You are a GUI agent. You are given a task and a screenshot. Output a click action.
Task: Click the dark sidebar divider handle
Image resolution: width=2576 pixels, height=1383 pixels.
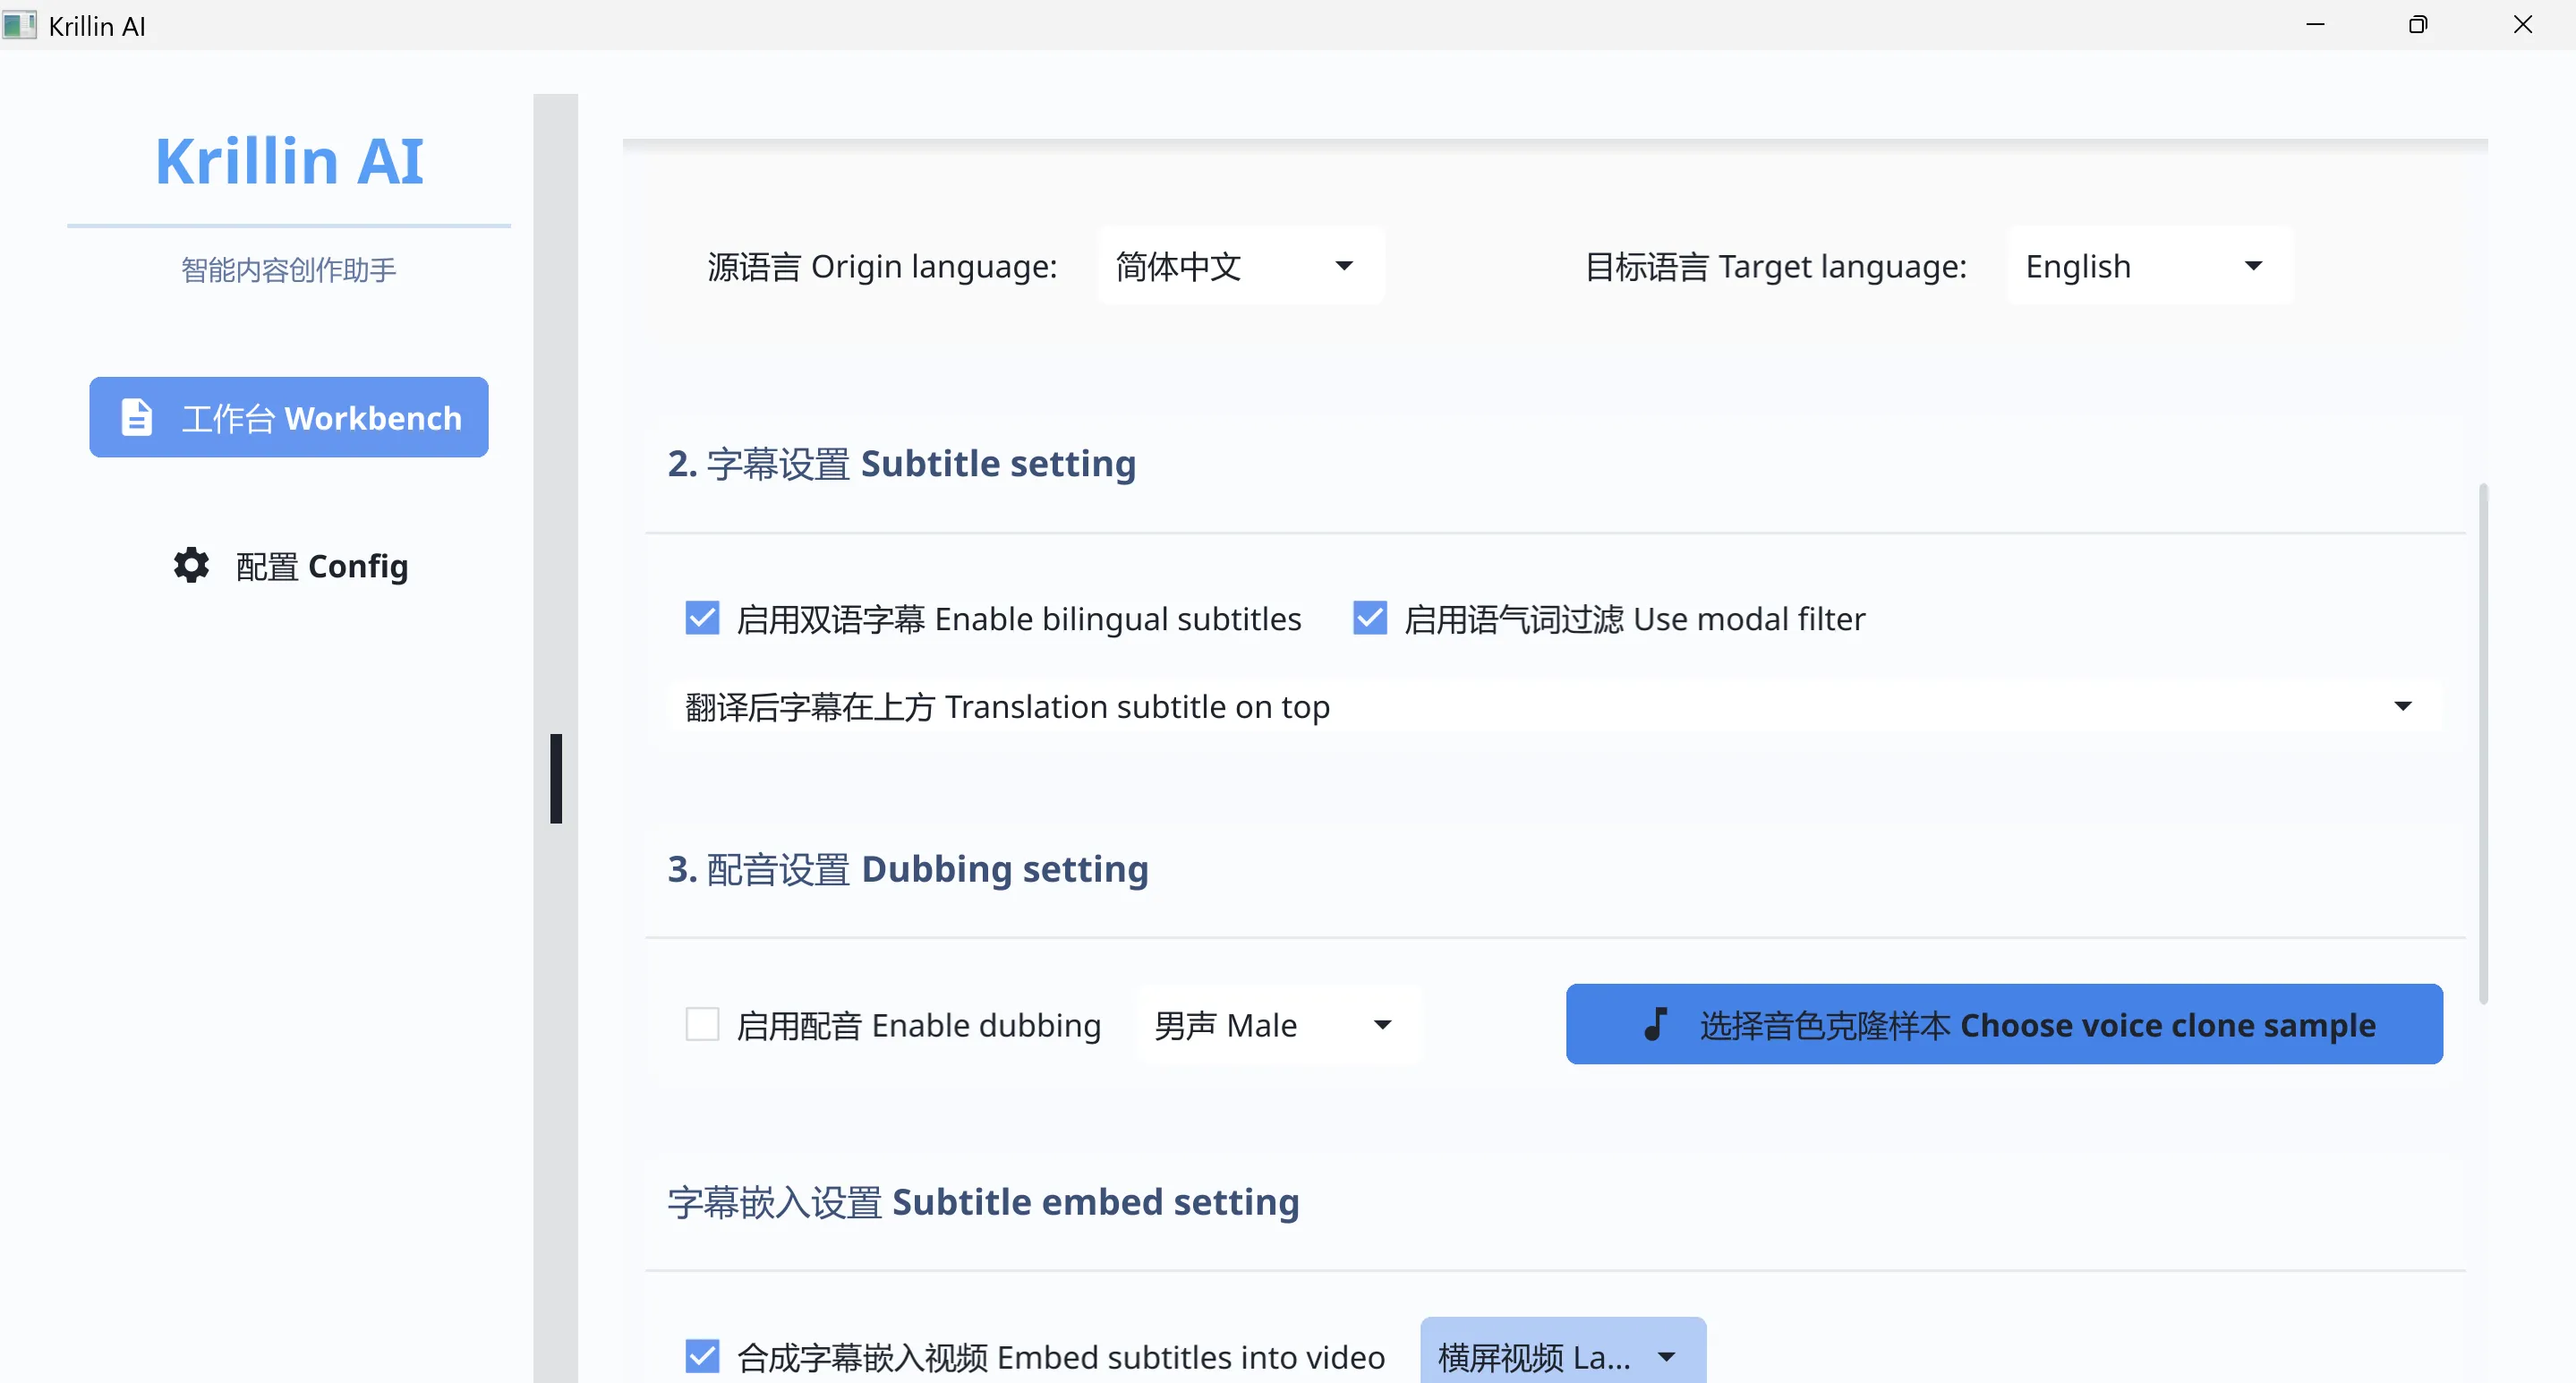point(556,779)
